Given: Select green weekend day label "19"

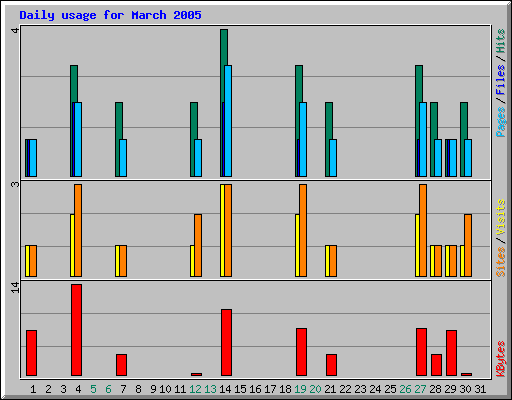Looking at the screenshot, I should tap(300, 389).
